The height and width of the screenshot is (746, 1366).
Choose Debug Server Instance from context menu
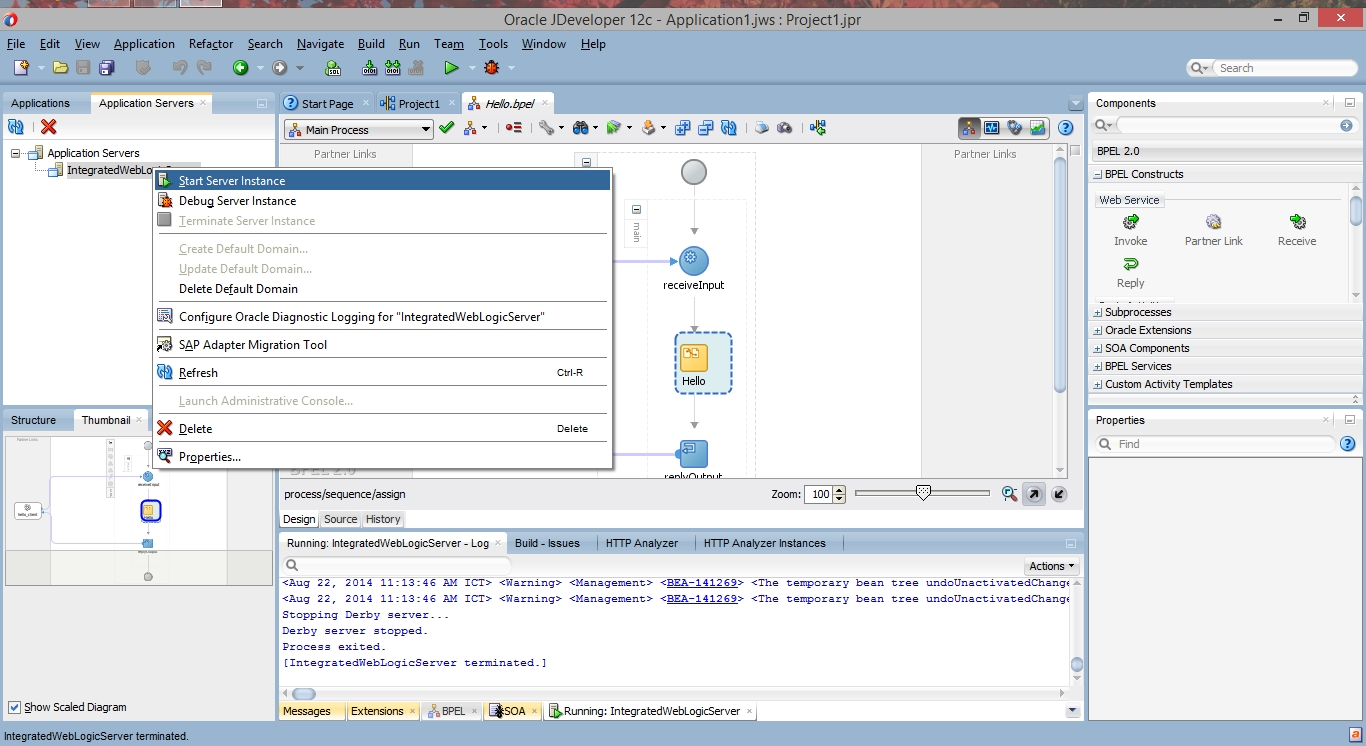pos(382,201)
